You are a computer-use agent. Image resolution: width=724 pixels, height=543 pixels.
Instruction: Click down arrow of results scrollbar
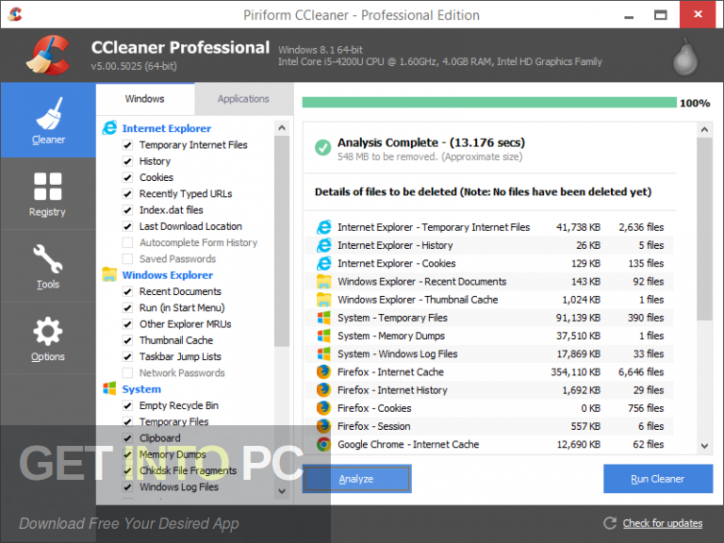[704, 446]
